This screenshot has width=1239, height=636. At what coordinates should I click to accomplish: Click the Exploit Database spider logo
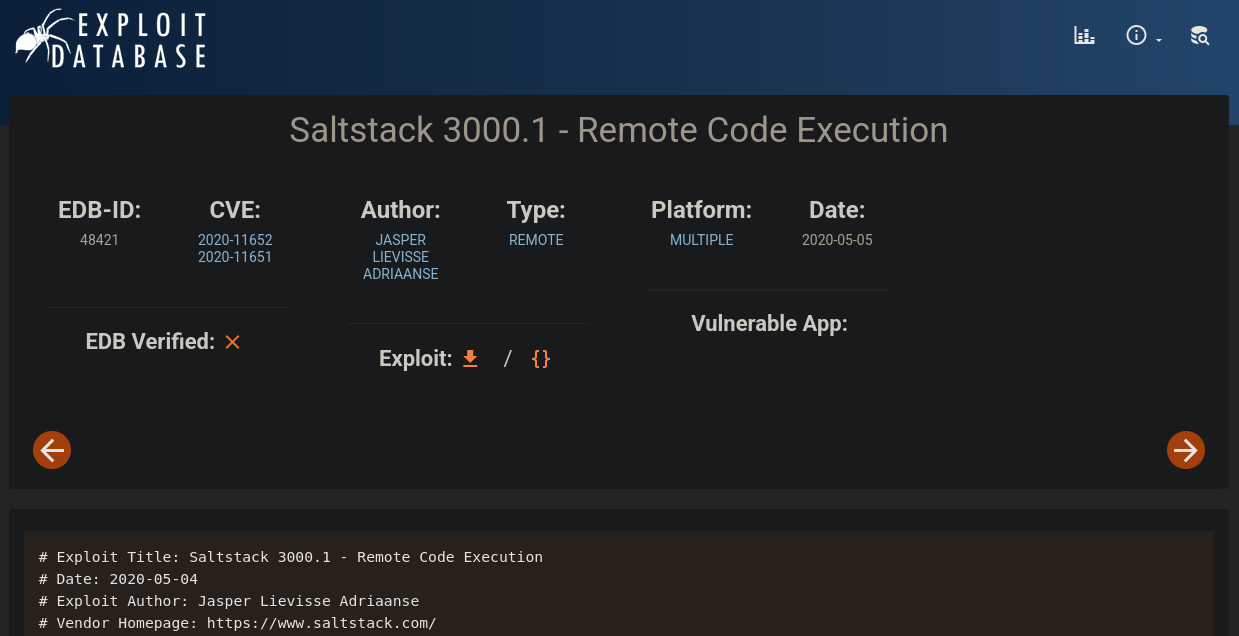tap(110, 40)
